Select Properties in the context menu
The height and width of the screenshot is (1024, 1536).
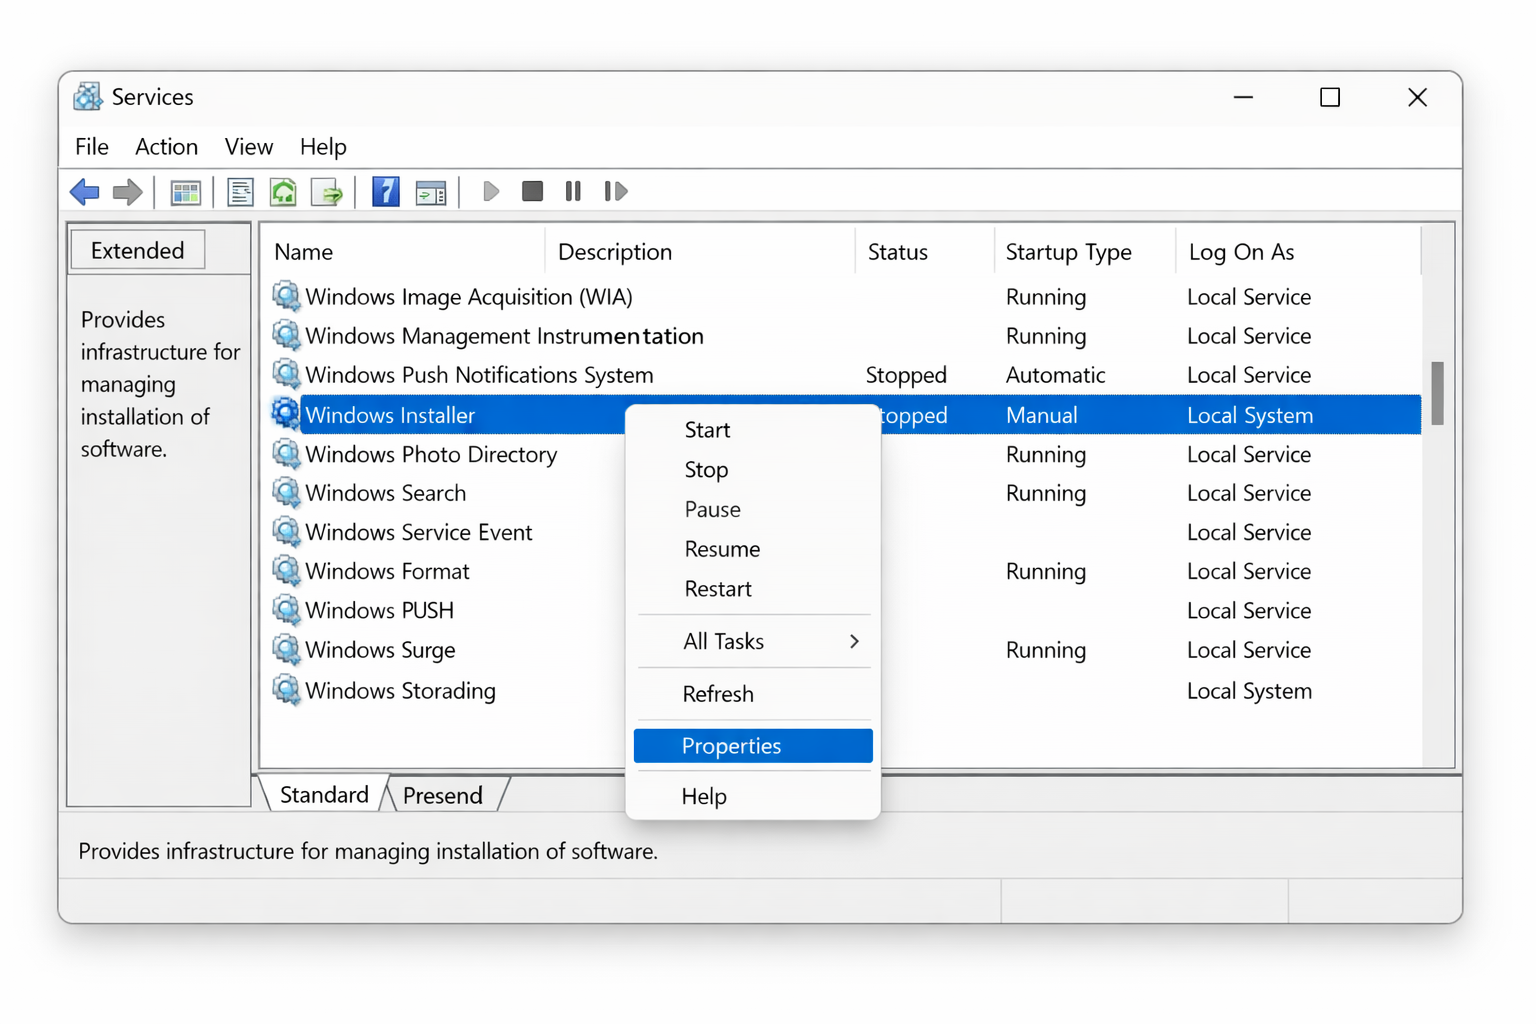753,746
